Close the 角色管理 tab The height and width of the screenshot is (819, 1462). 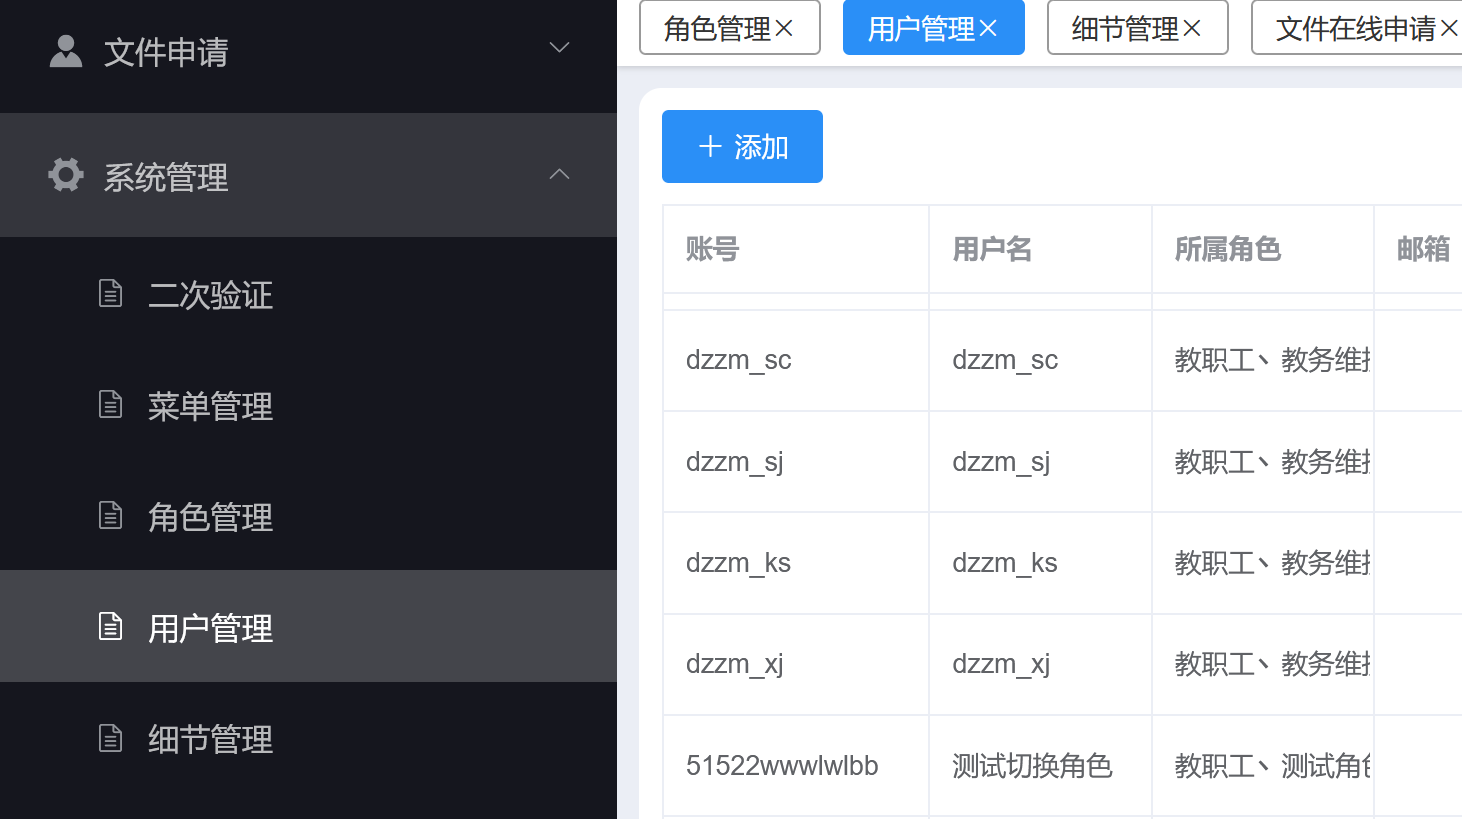(785, 29)
